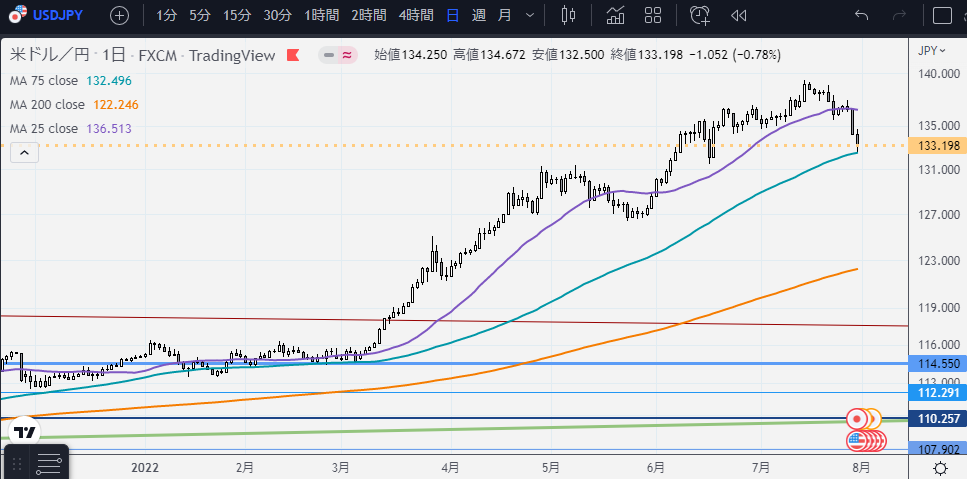Click the 114.550 price line label
The width and height of the screenshot is (967, 479).
pyautogui.click(x=938, y=364)
